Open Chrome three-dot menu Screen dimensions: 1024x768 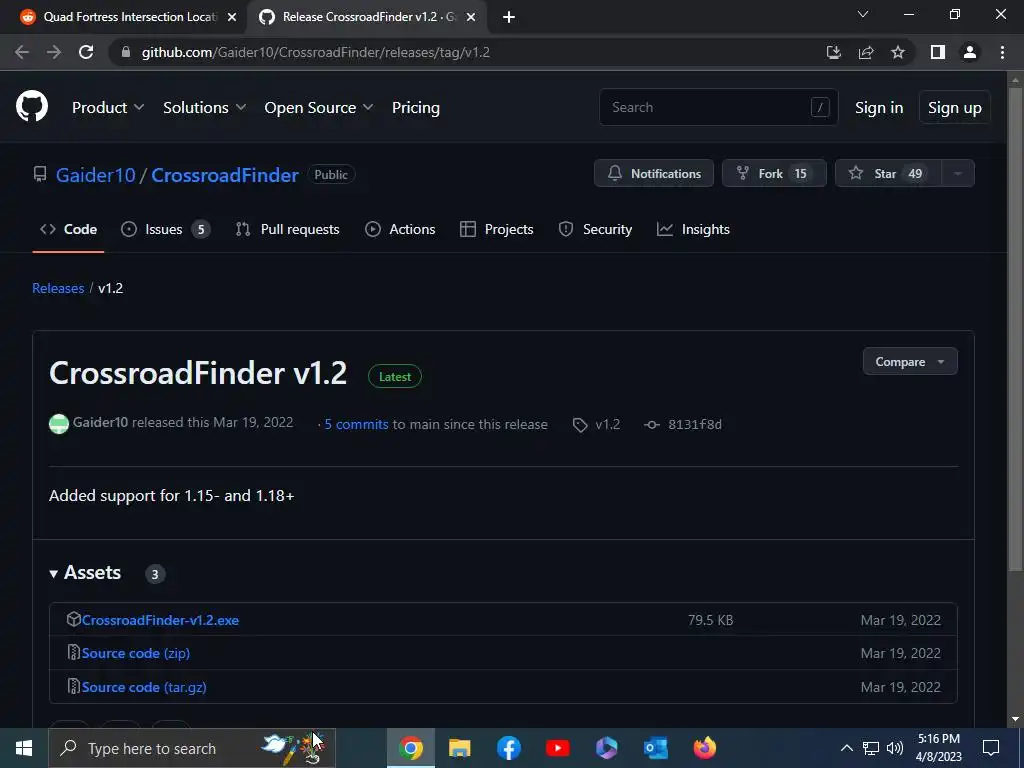(x=1002, y=52)
